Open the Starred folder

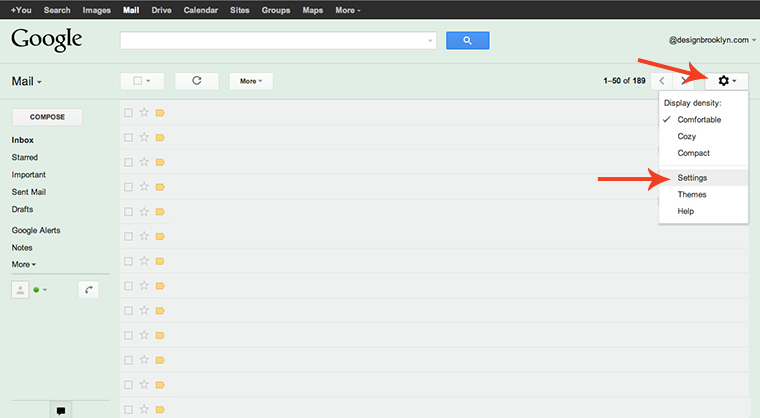pyautogui.click(x=25, y=157)
